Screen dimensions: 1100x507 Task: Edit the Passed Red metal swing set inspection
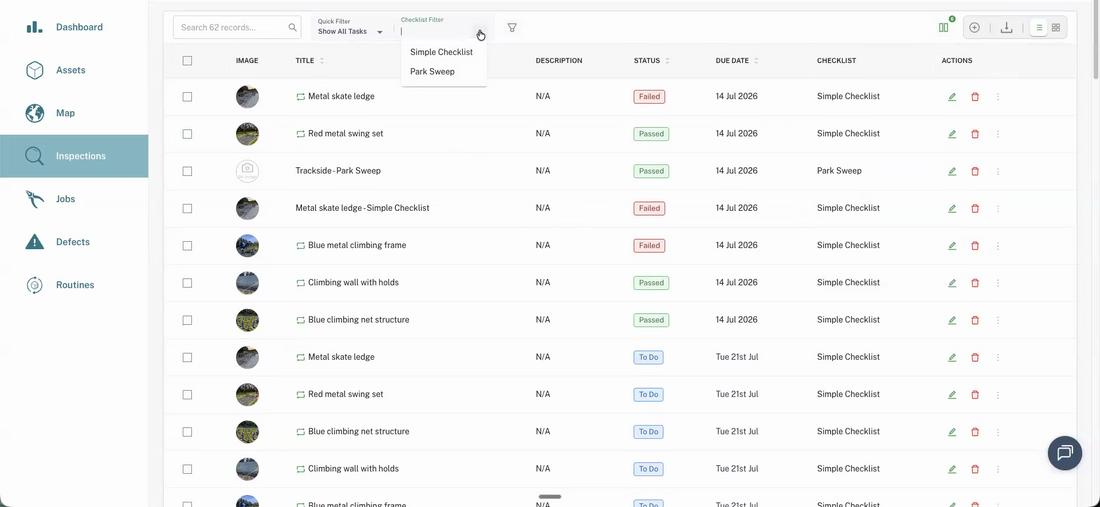tap(952, 133)
